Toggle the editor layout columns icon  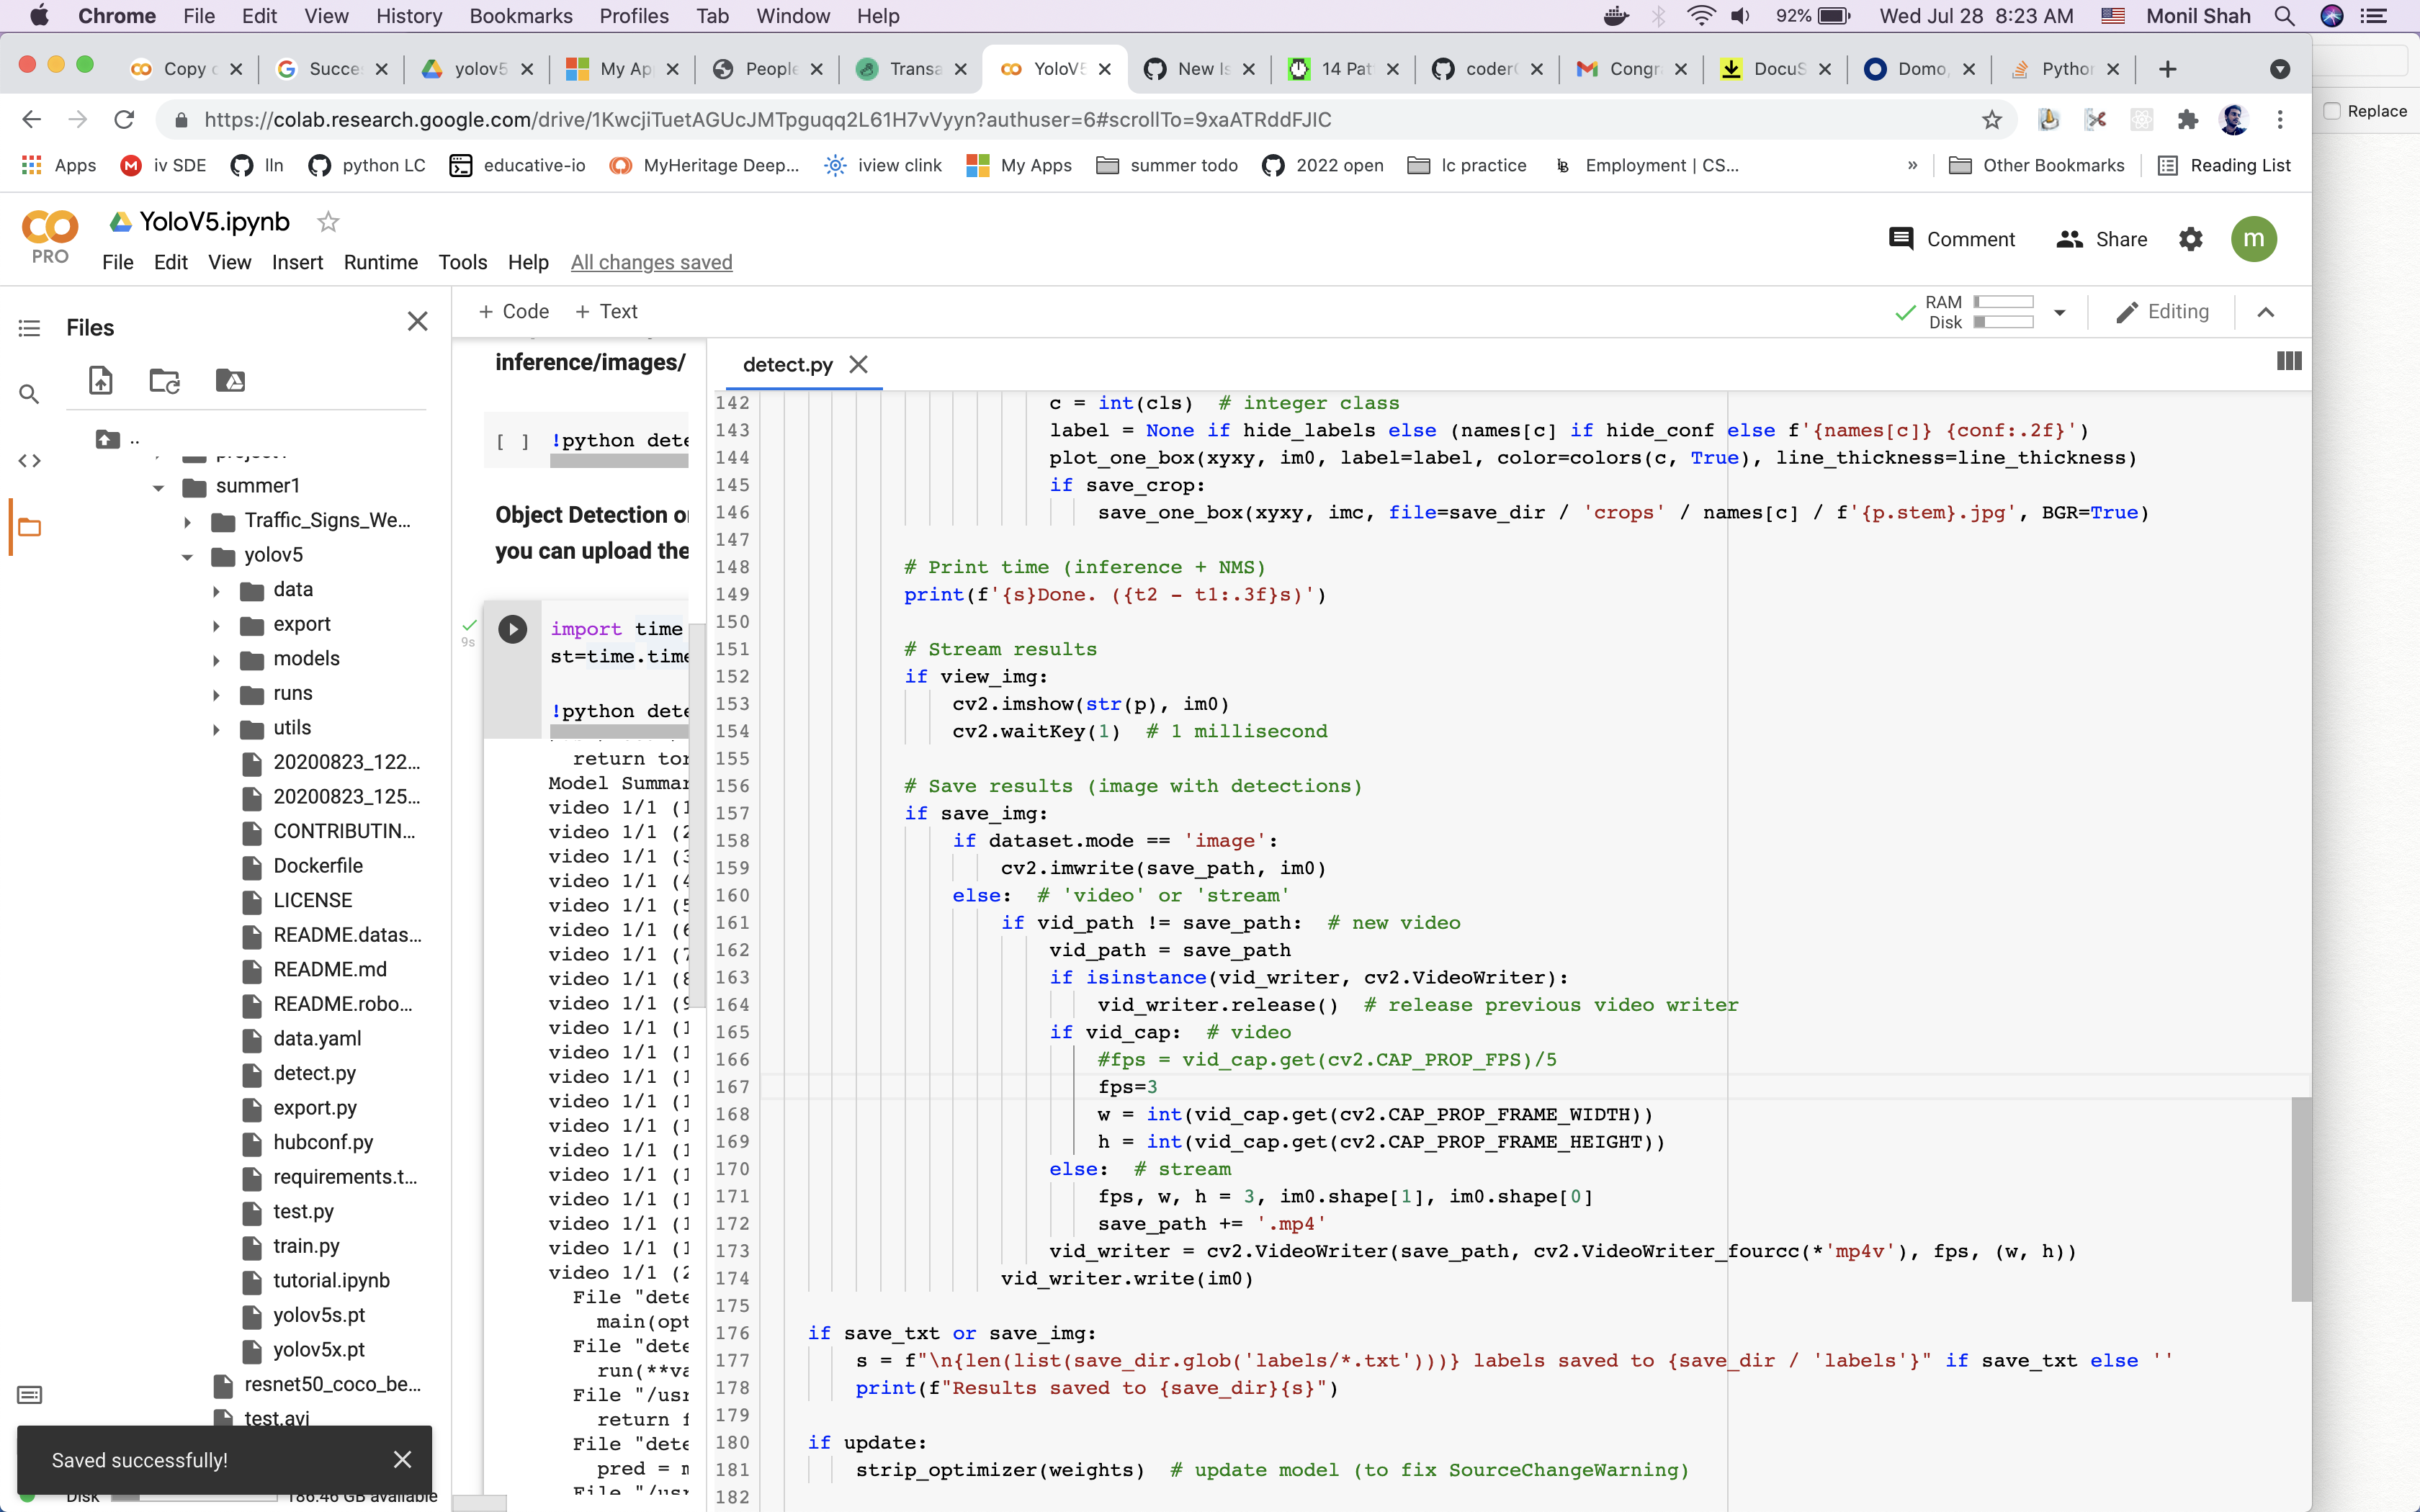point(2288,361)
